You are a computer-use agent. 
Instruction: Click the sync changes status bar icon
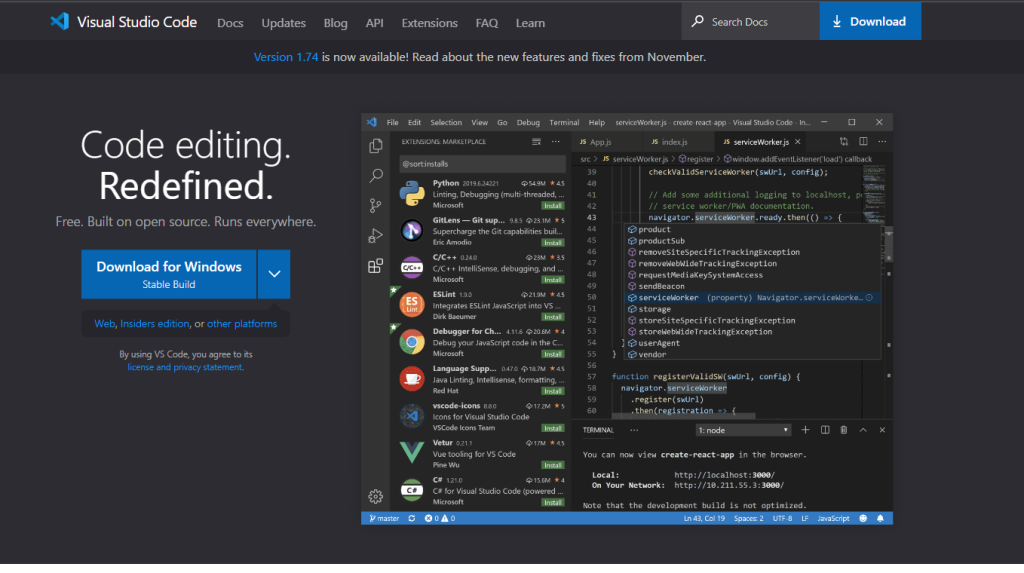[x=412, y=519]
